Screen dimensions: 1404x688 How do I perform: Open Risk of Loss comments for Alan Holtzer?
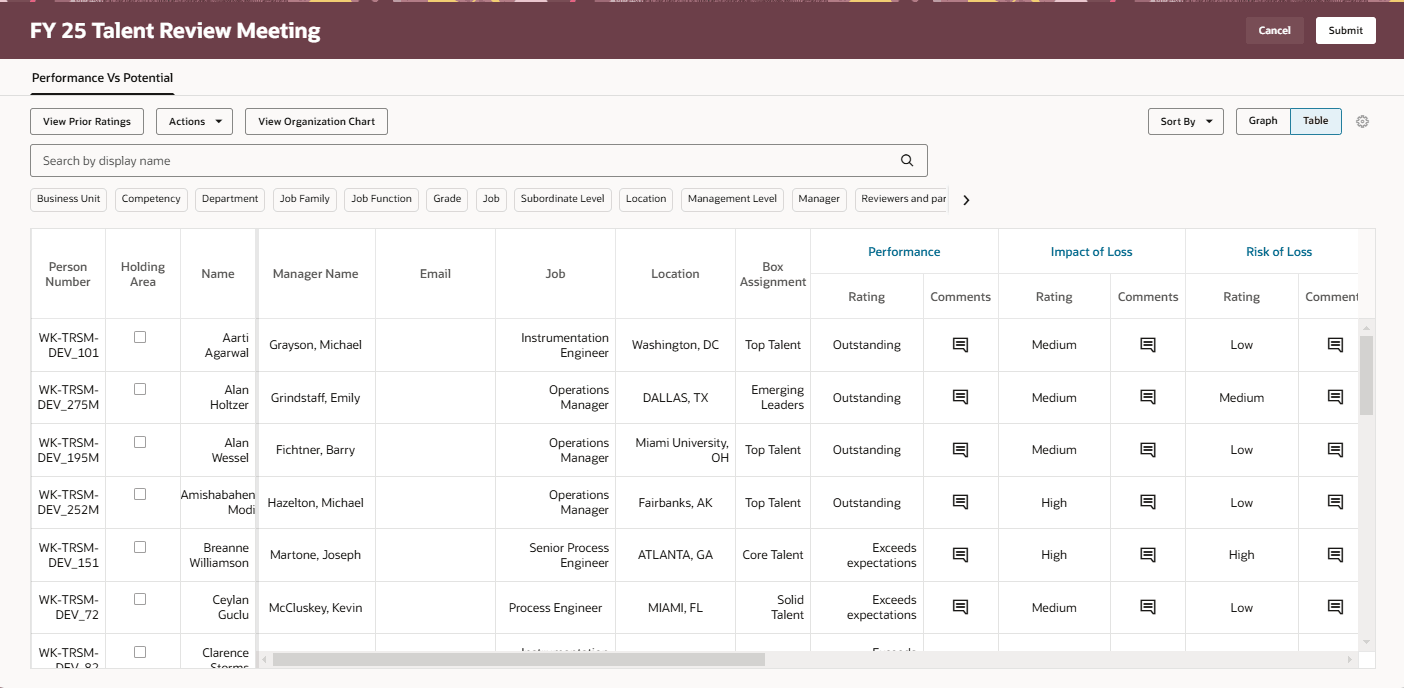tap(1334, 397)
